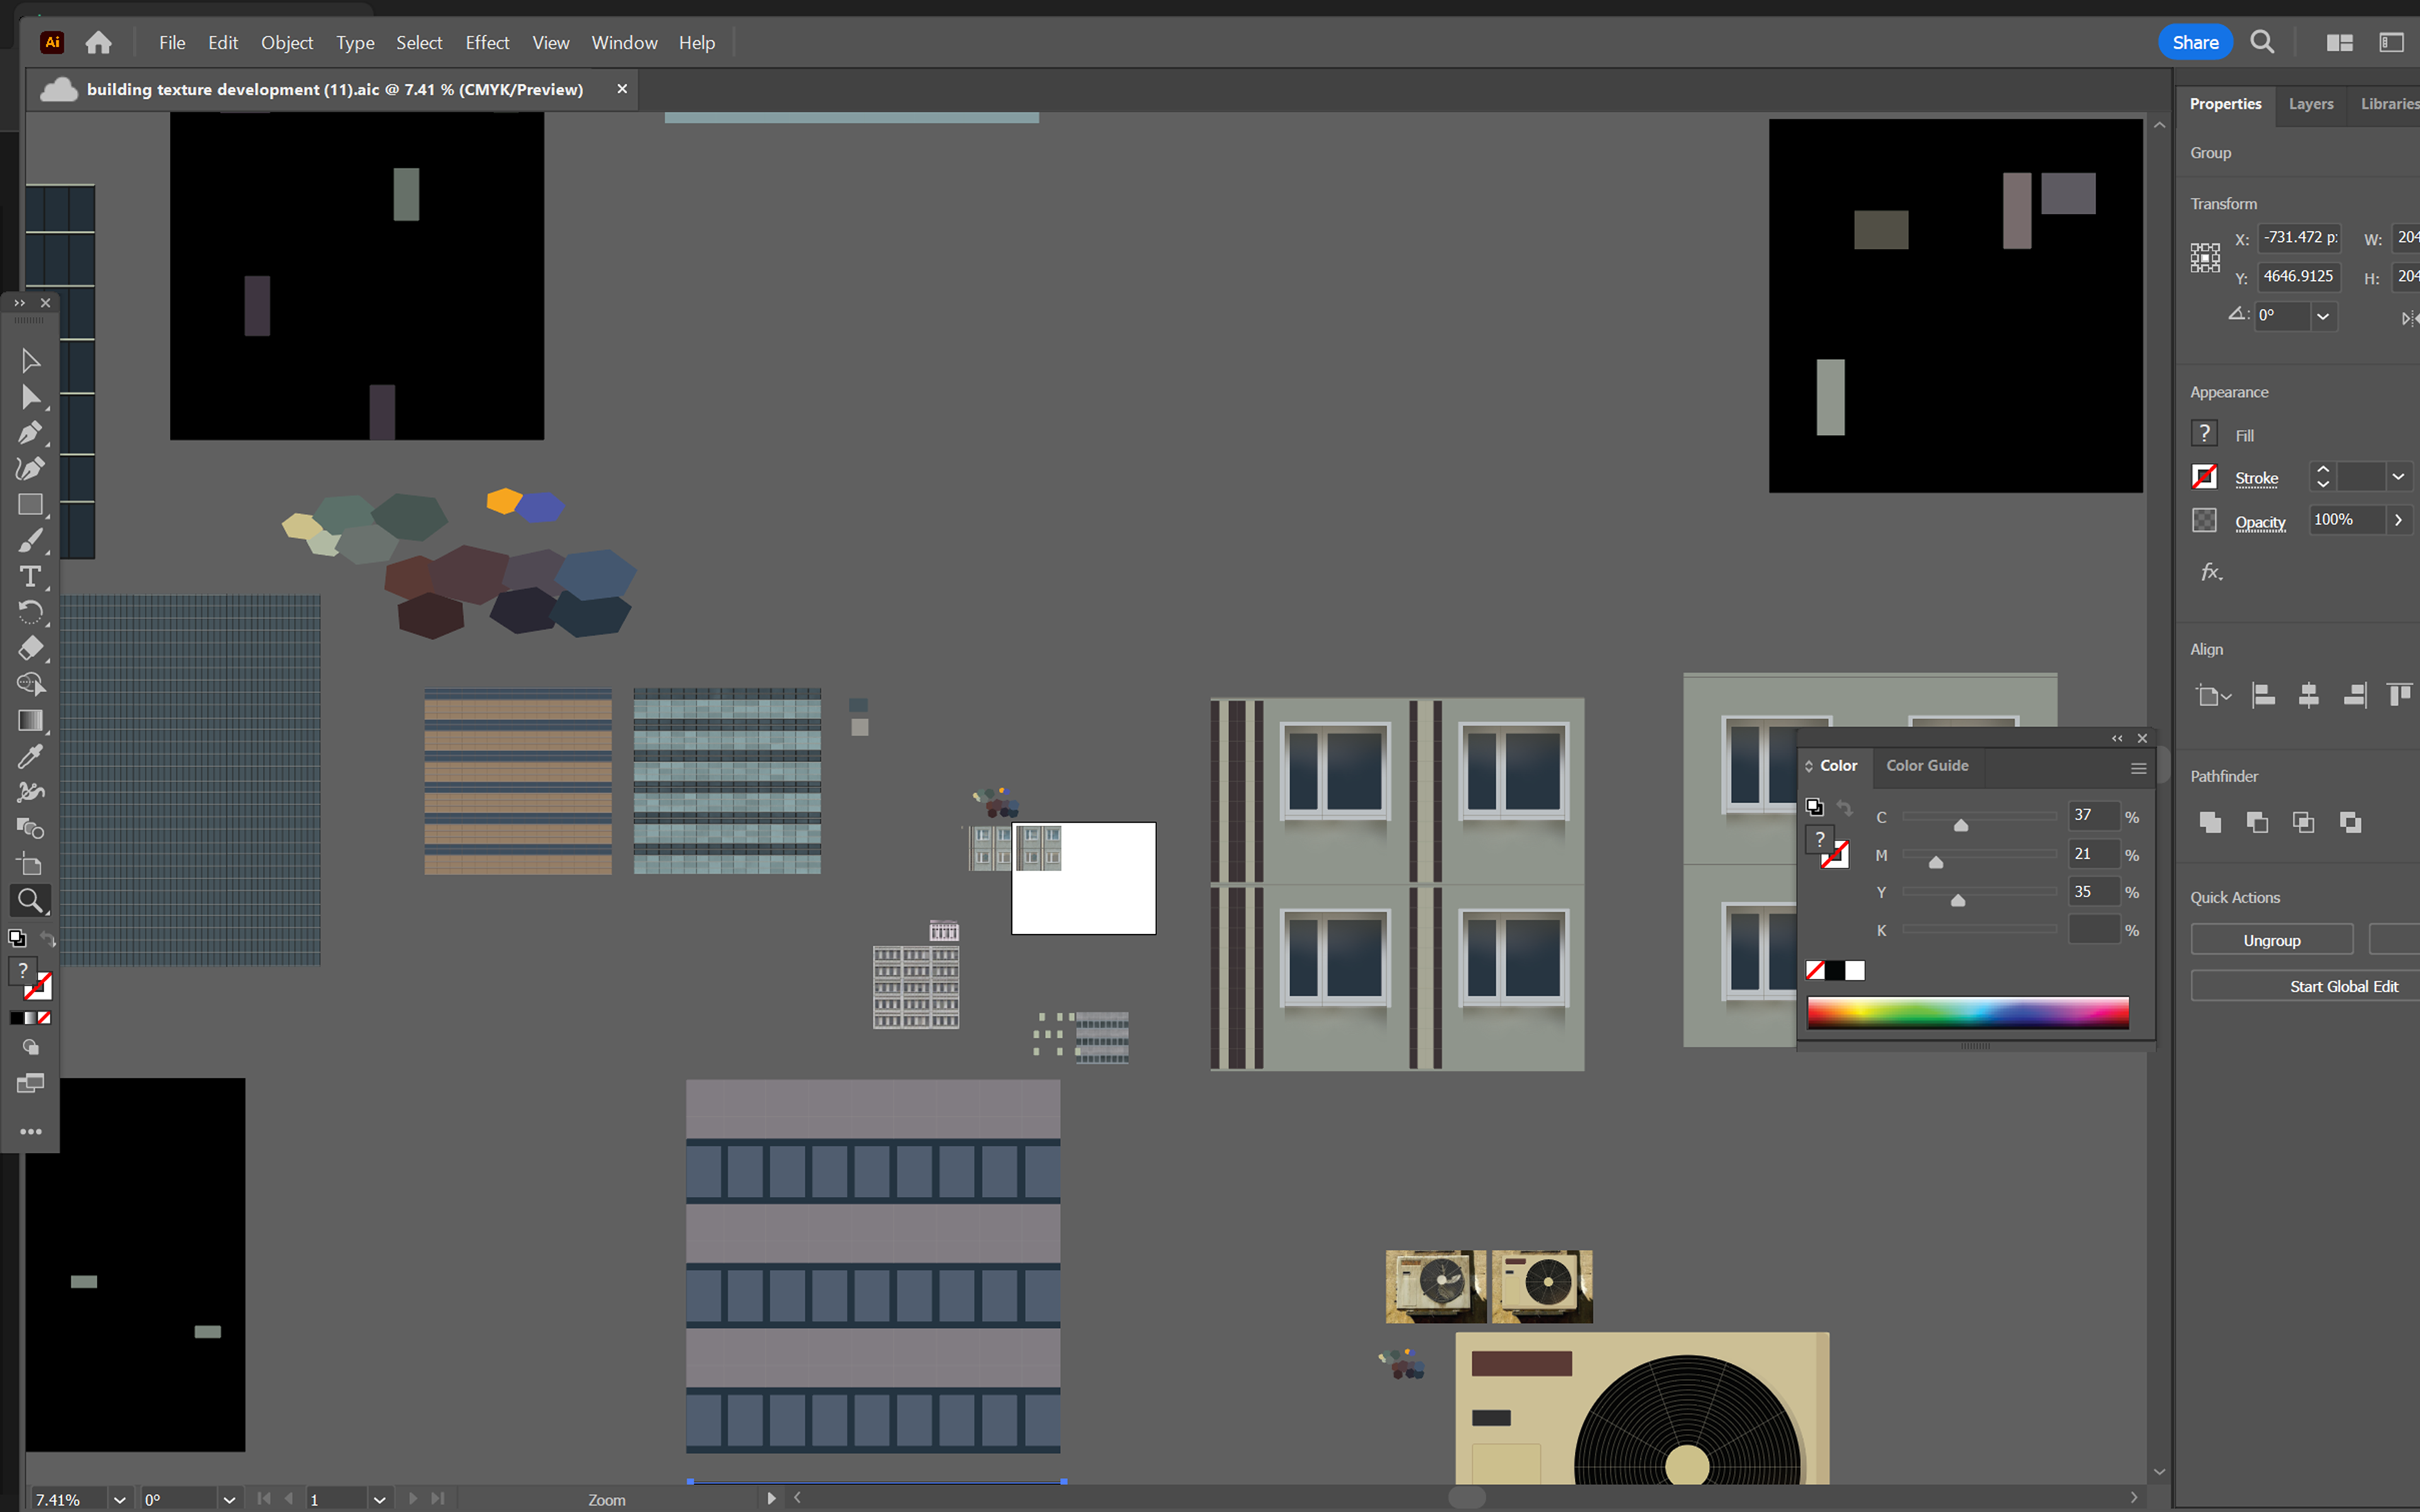This screenshot has height=1512, width=2420.
Task: Open the Window menu
Action: [624, 42]
